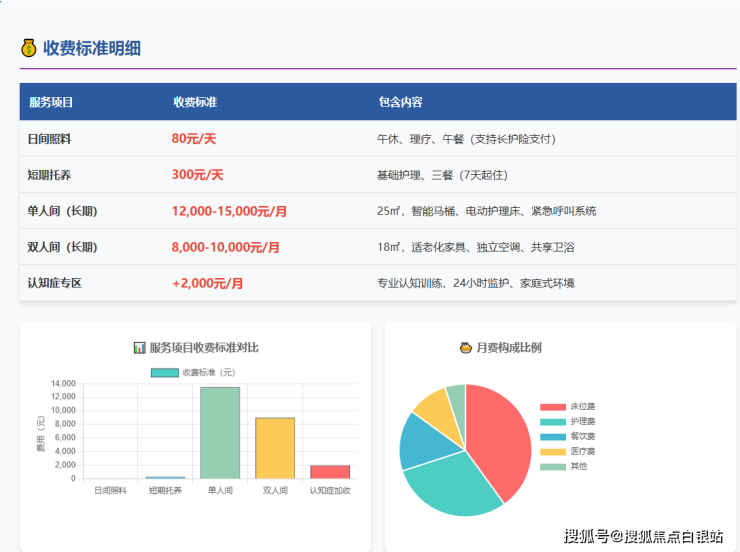Click the coin icon beside 月费构成比例

click(465, 347)
